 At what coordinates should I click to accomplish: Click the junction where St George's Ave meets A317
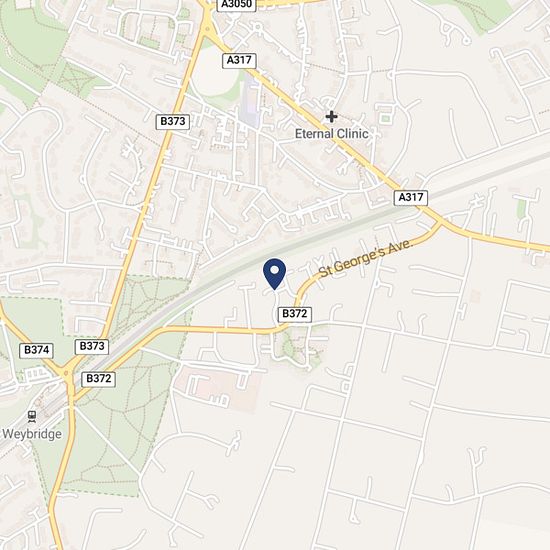pos(440,222)
